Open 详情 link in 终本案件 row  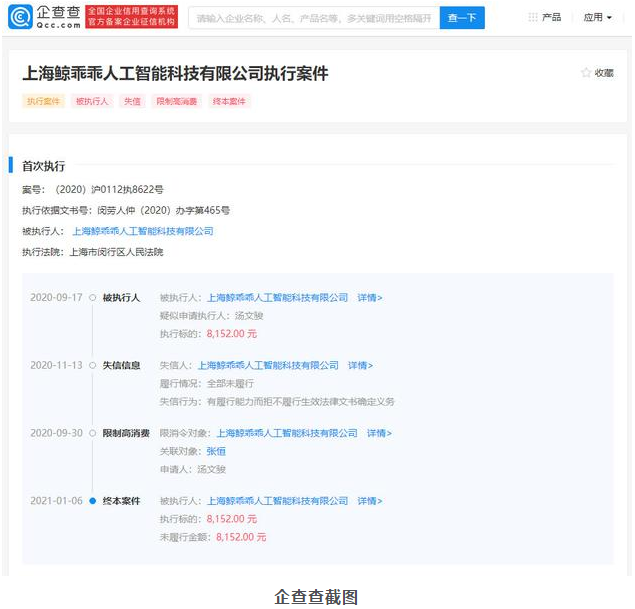370,501
